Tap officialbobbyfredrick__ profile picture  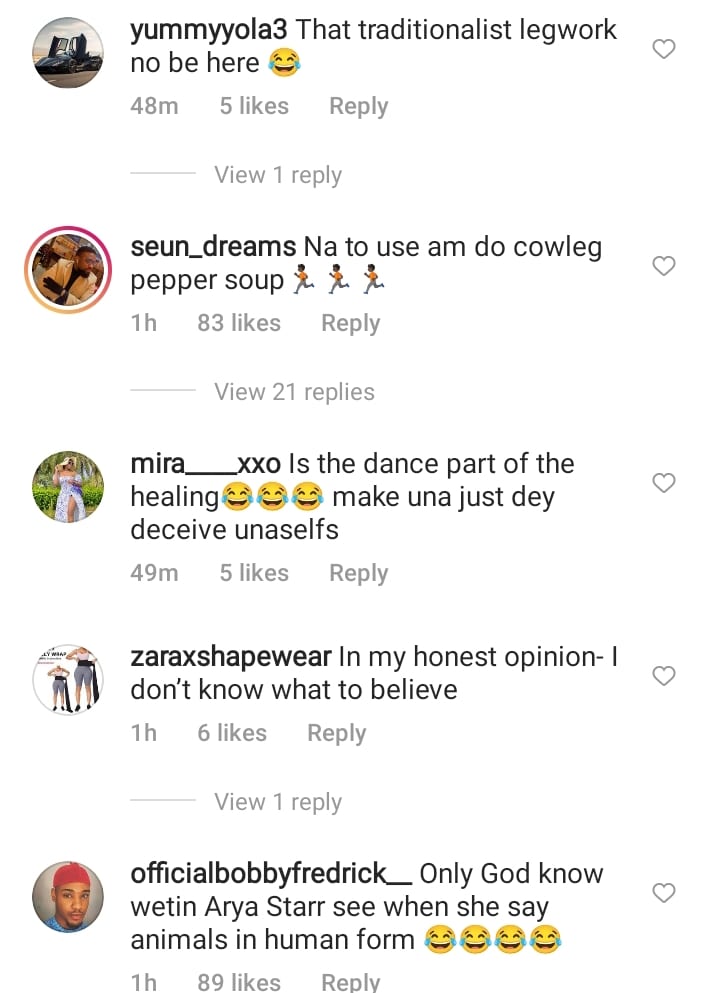[68, 896]
